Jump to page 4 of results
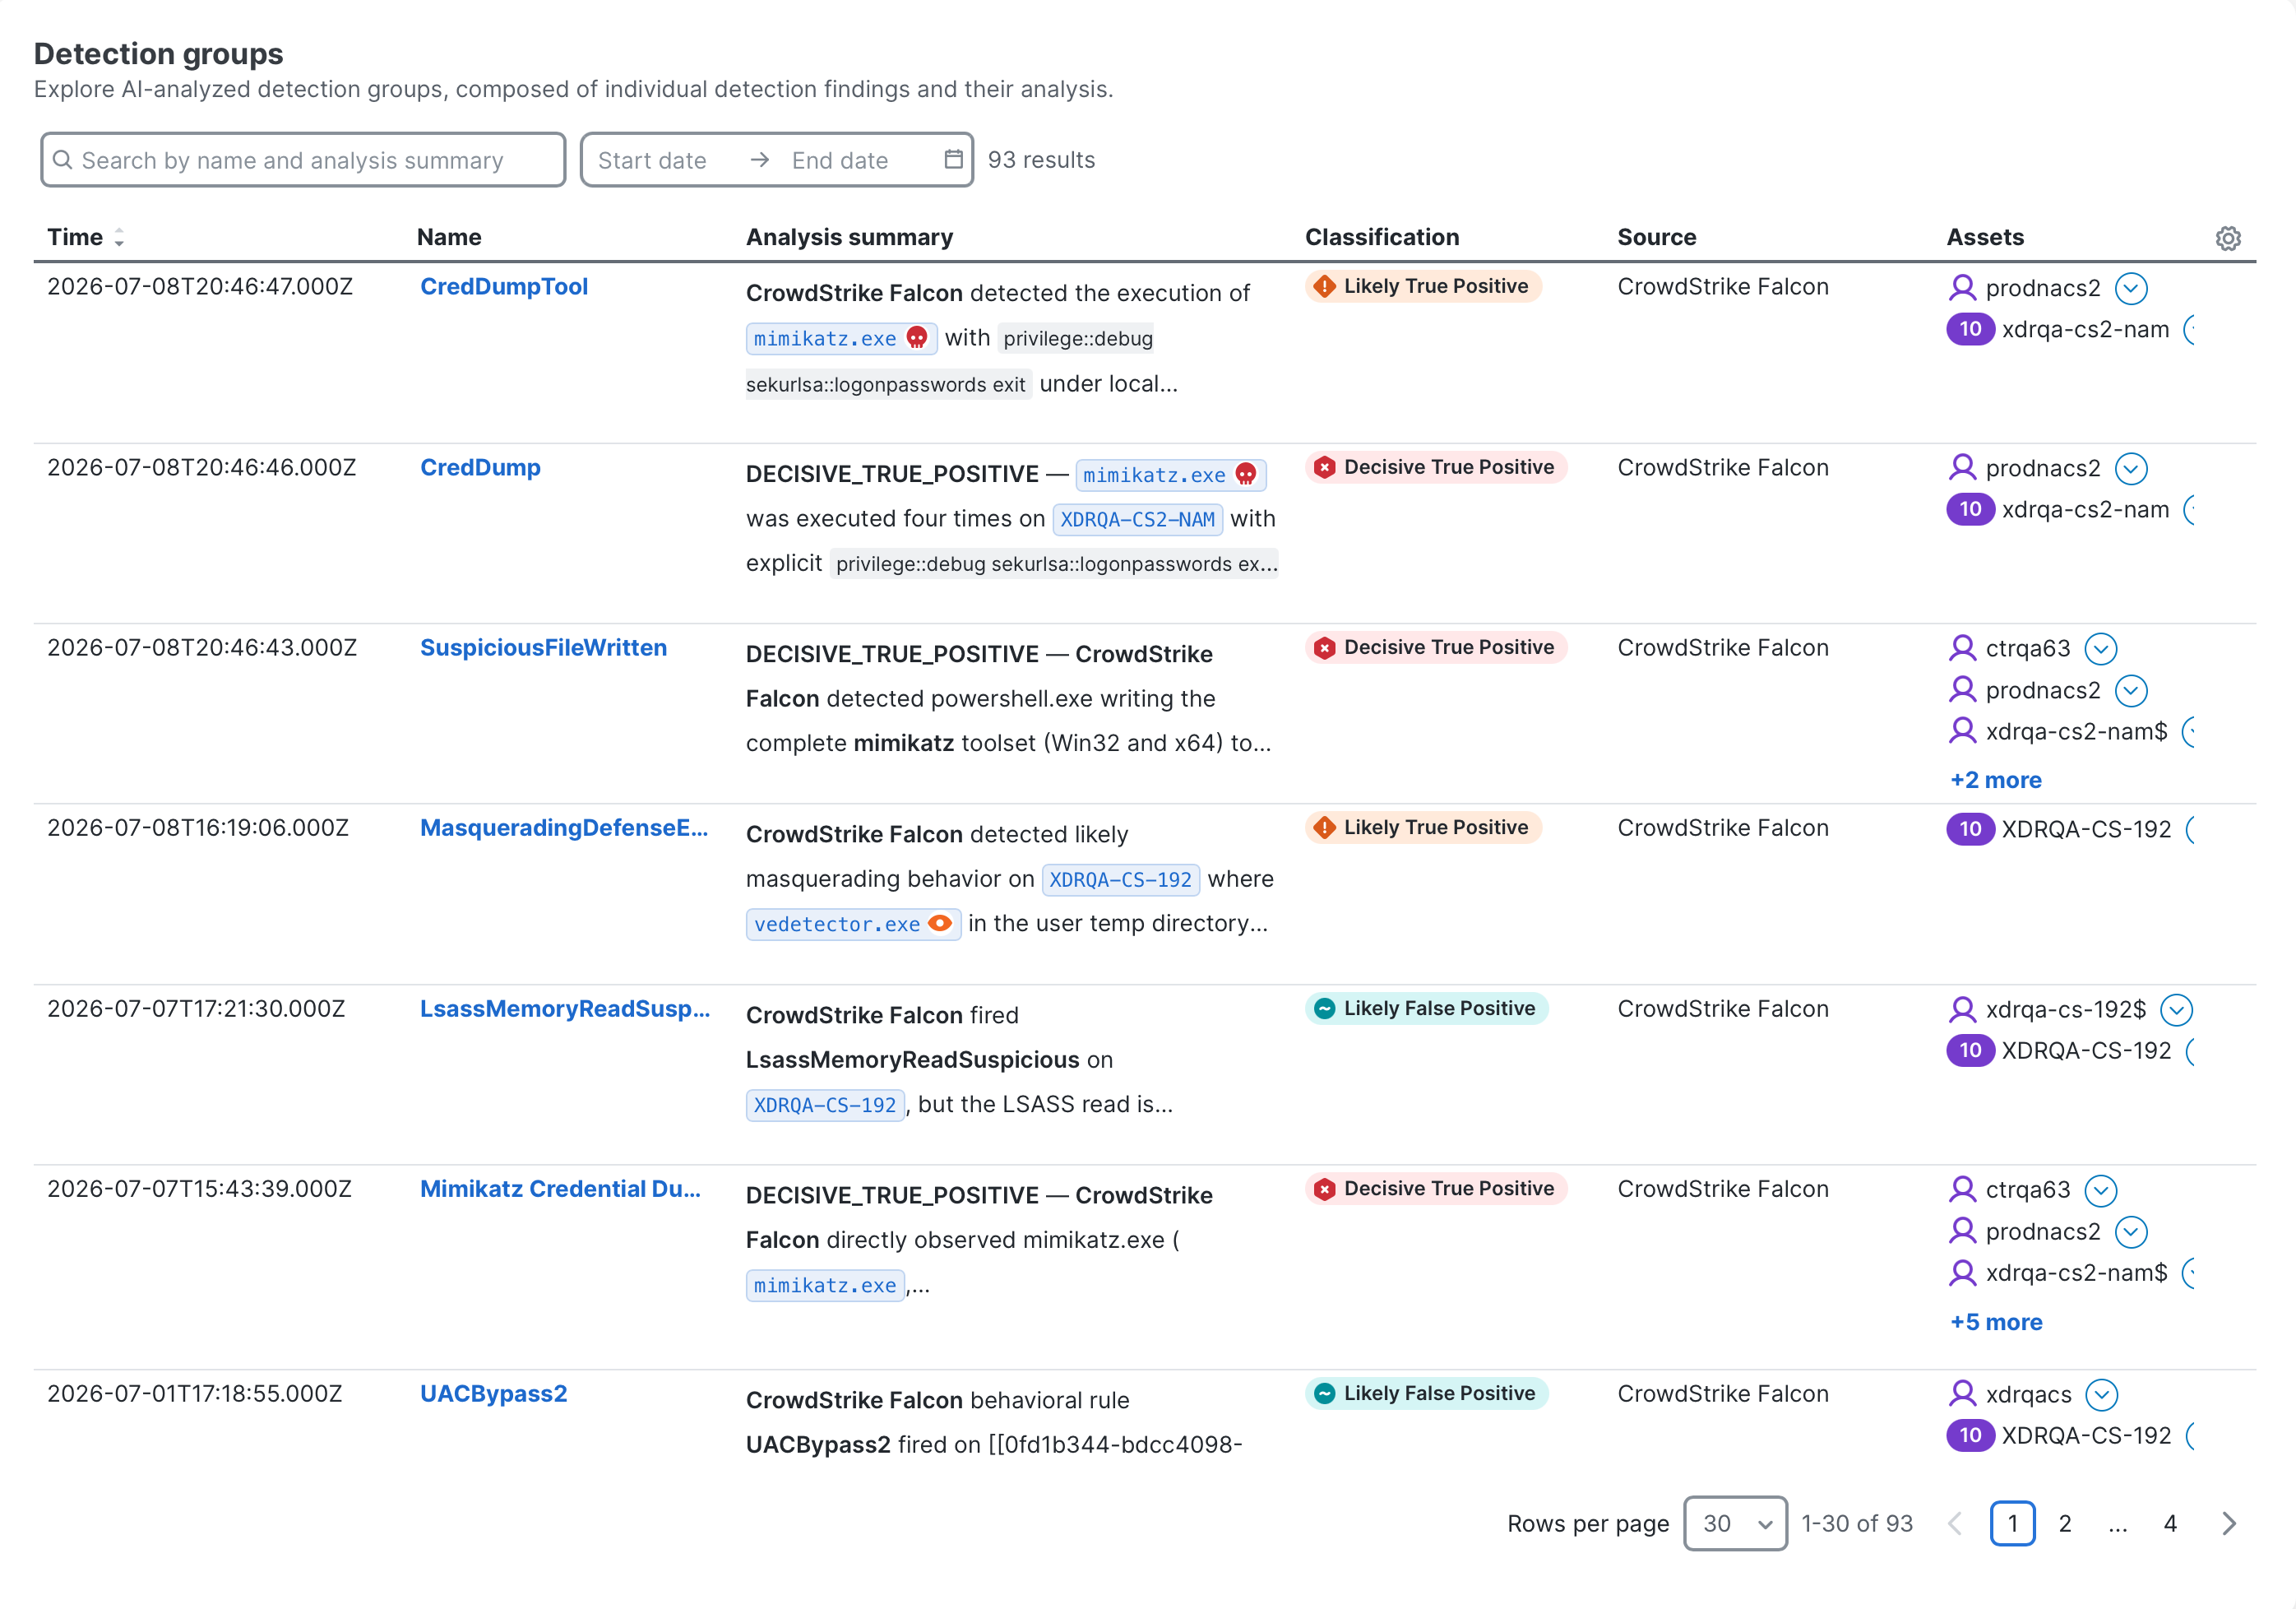Image resolution: width=2296 pixels, height=1609 pixels. (x=2170, y=1523)
